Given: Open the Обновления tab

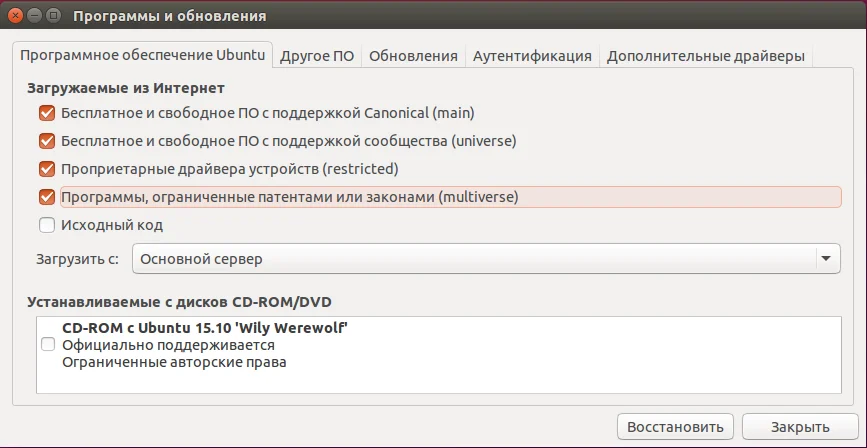Looking at the screenshot, I should [x=413, y=56].
